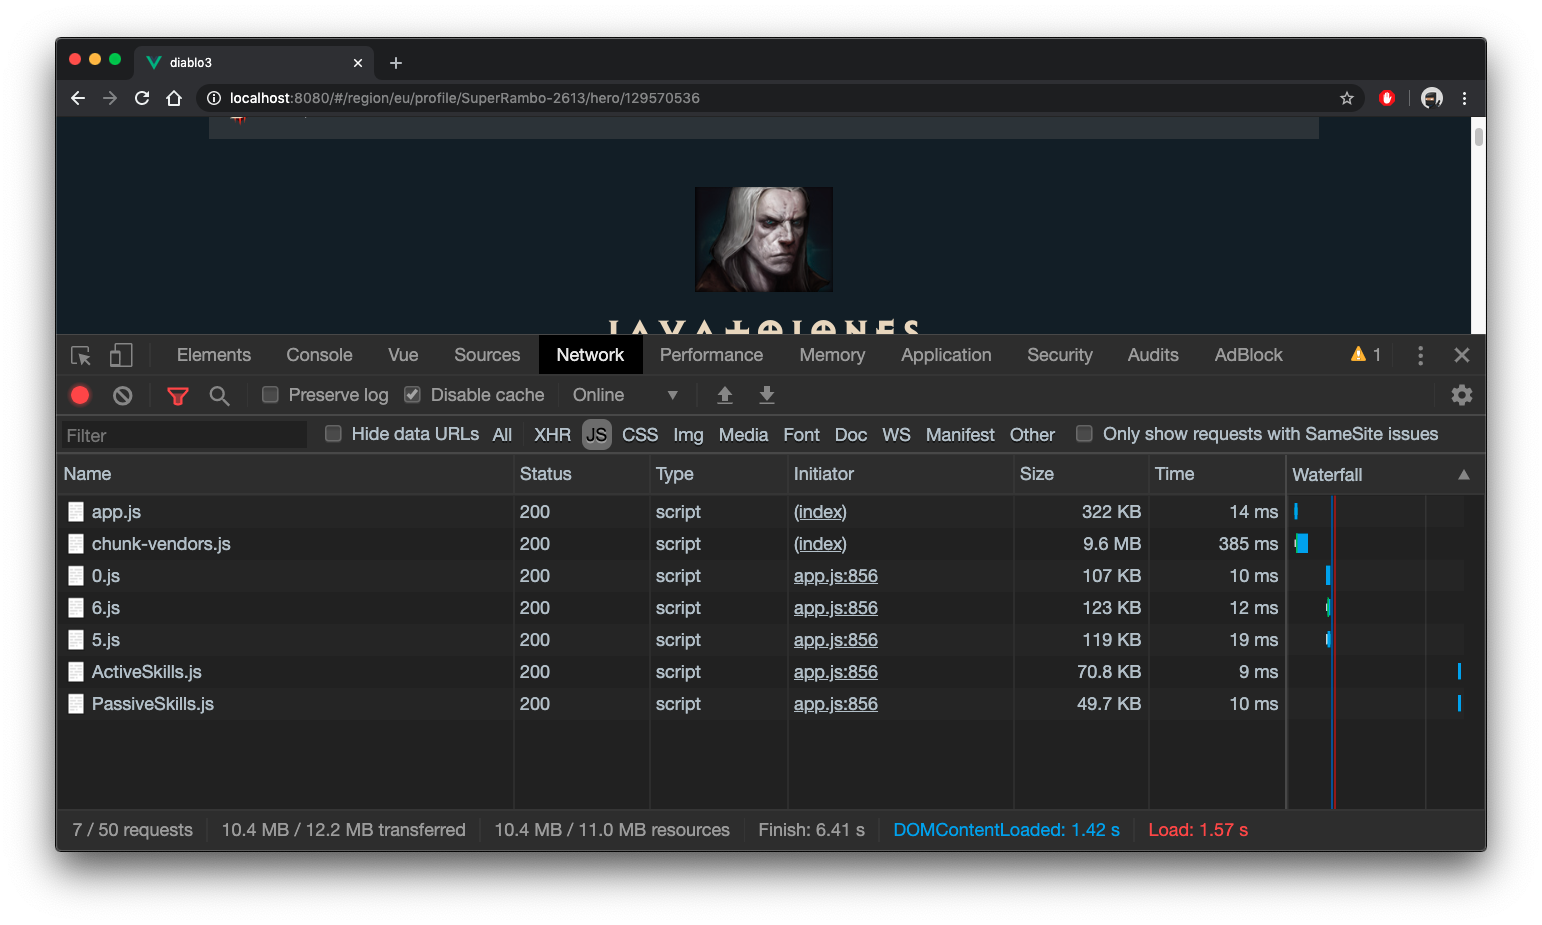Toggle the device toolbar icon
The width and height of the screenshot is (1542, 925).
[x=121, y=355]
